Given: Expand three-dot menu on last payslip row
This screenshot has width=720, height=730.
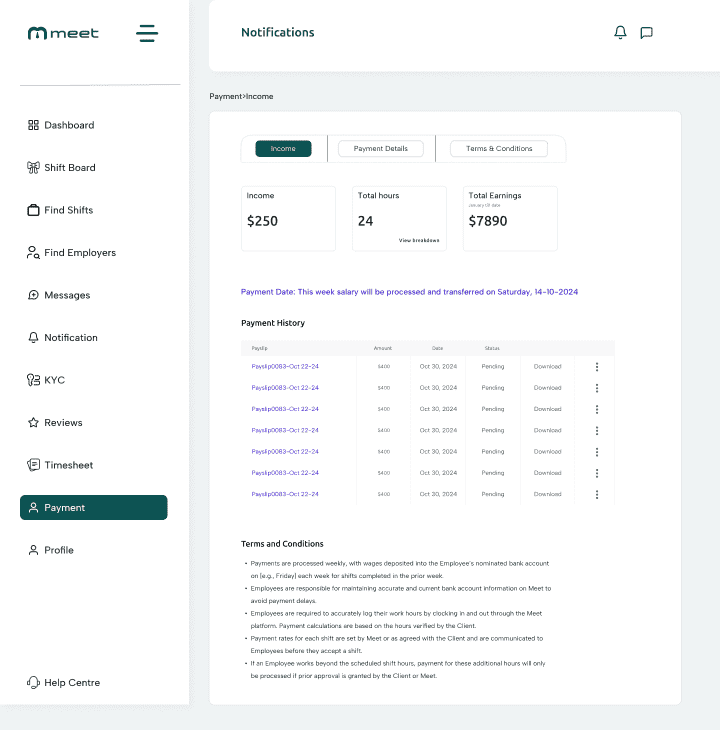Looking at the screenshot, I should (x=597, y=494).
